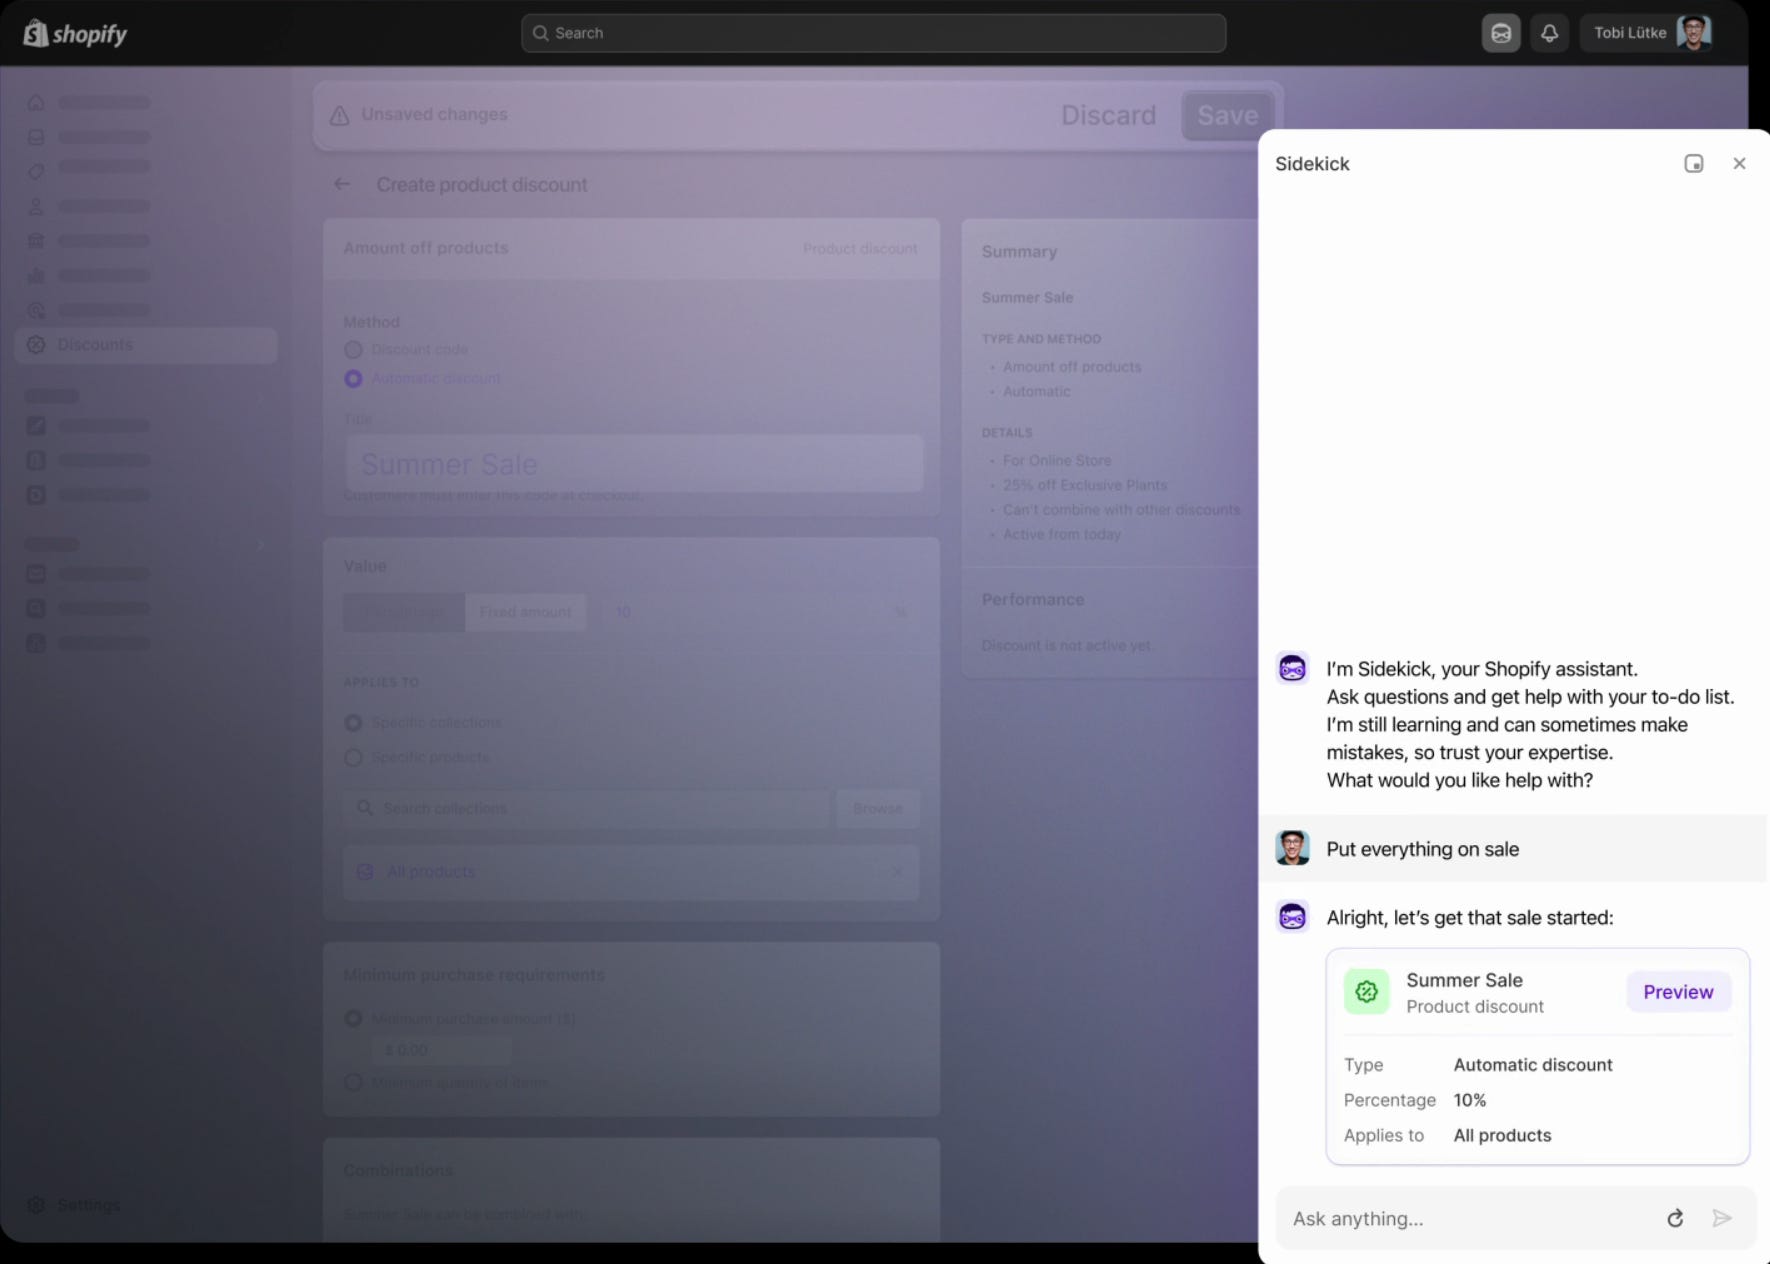
Task: Select the Discount code method
Action: coord(353,350)
